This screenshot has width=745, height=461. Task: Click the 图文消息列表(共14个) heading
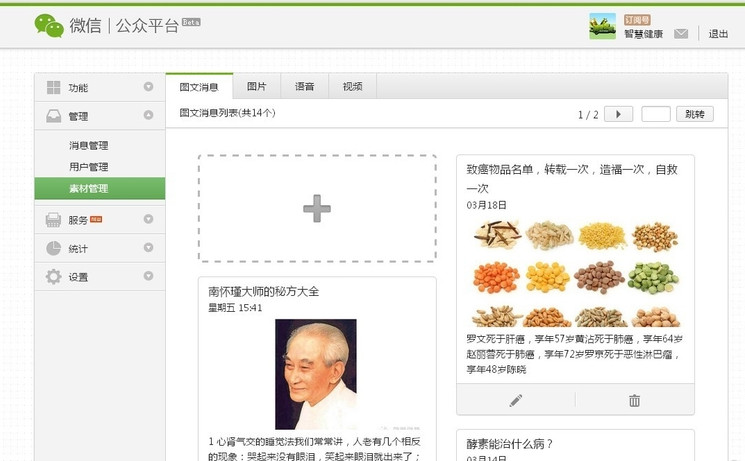coord(227,113)
